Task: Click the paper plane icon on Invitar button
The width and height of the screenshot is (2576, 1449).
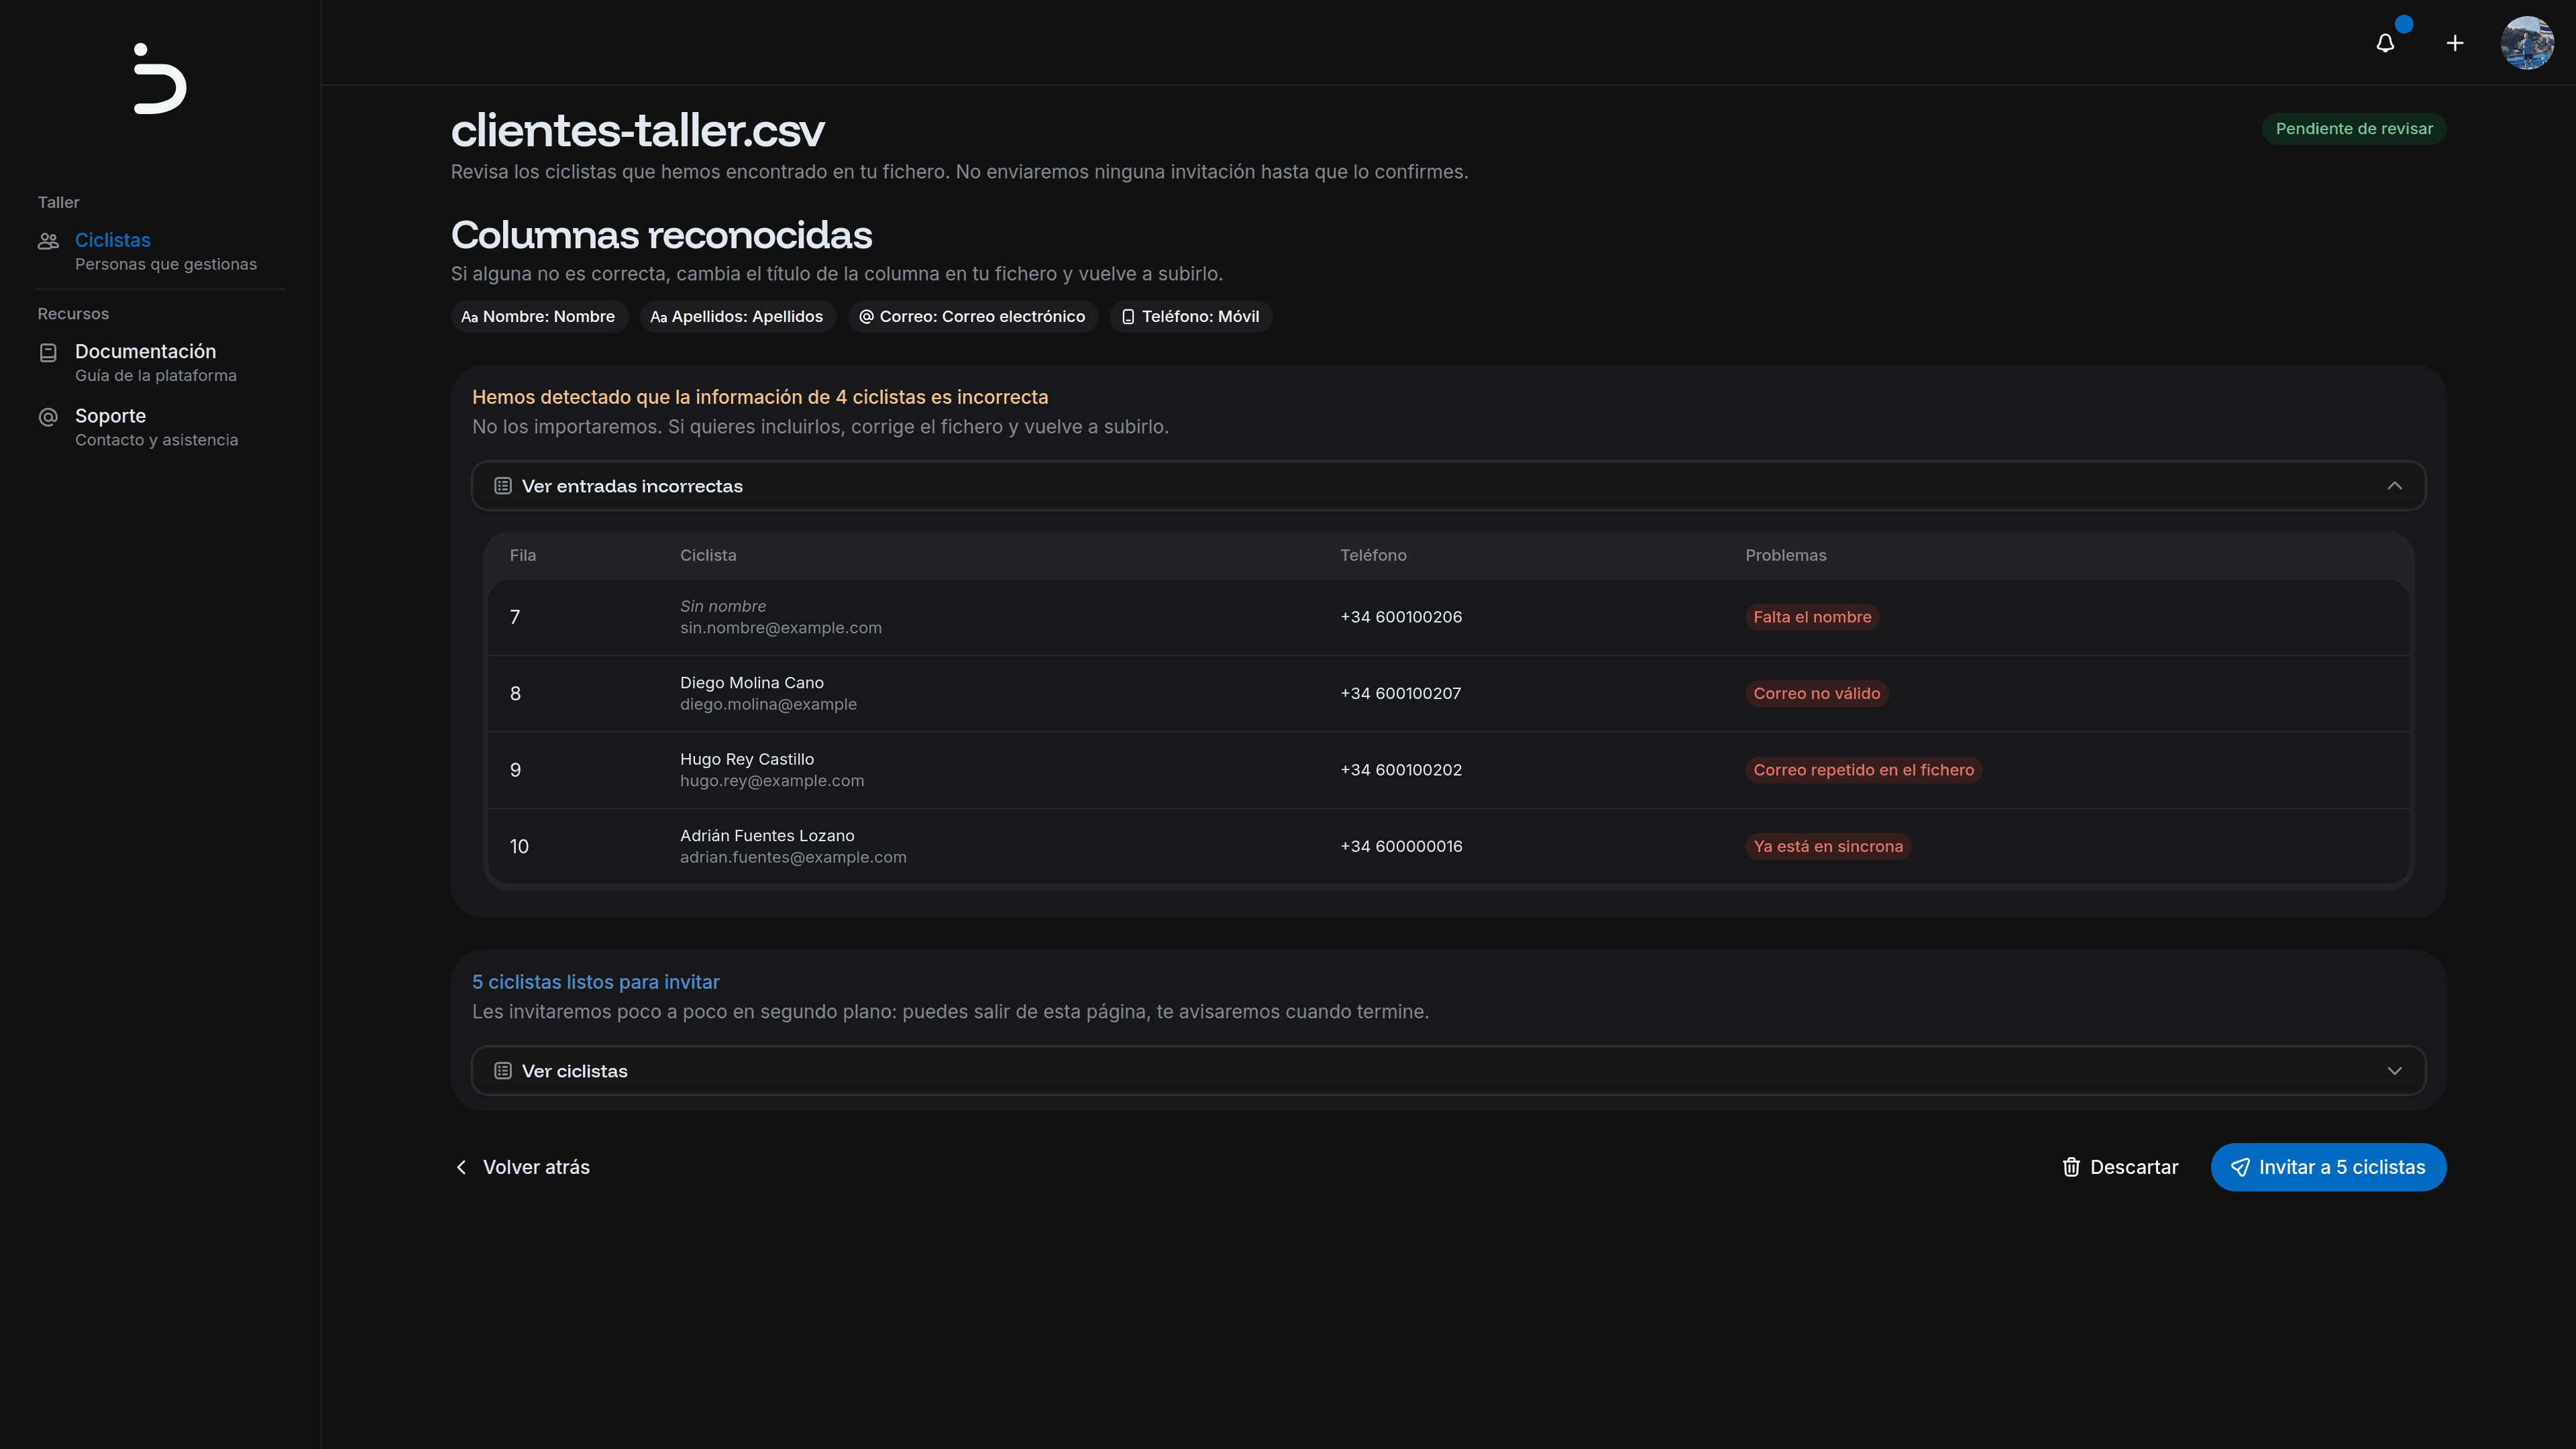Action: coord(2240,1167)
